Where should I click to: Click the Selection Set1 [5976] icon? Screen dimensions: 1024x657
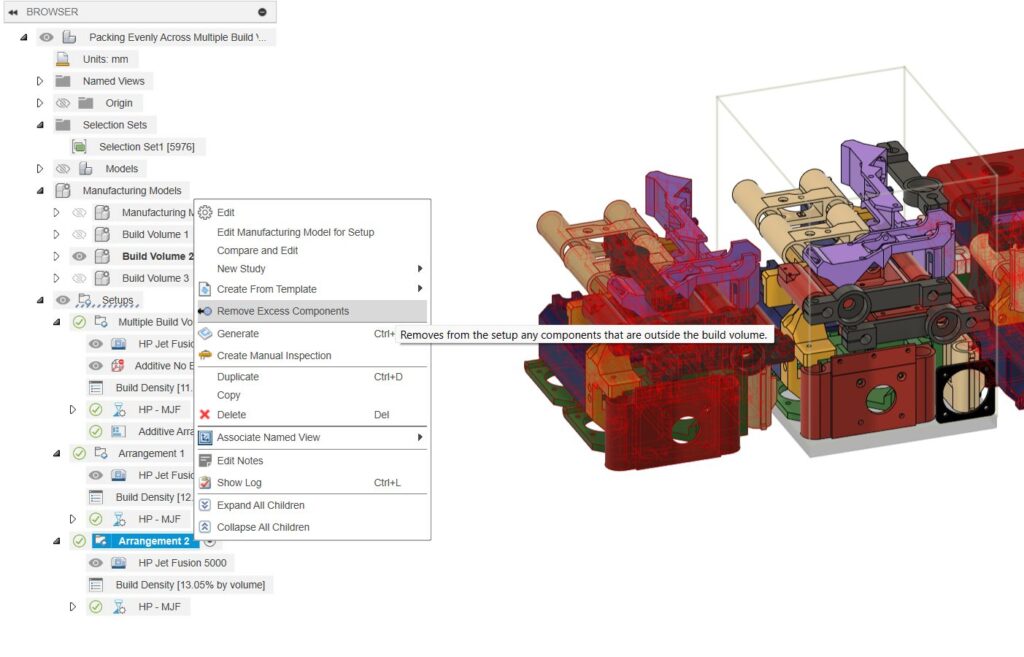pos(79,147)
